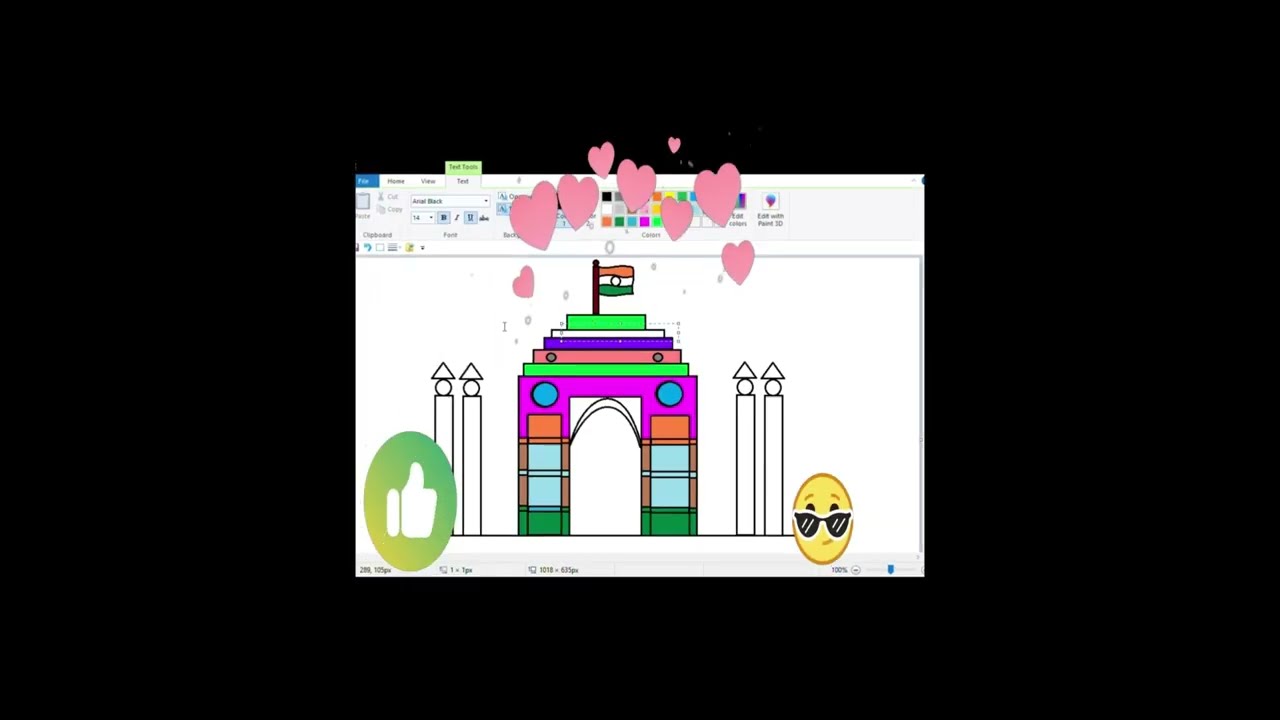This screenshot has width=1280, height=720.
Task: Toggle Italic text formatting
Action: (x=457, y=218)
